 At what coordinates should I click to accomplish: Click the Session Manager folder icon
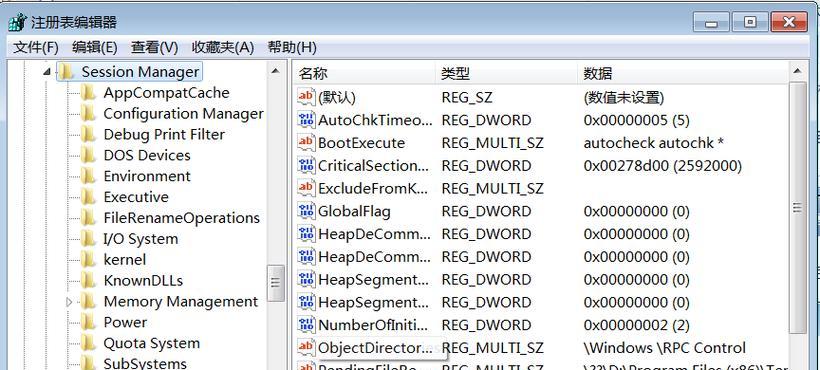click(66, 72)
